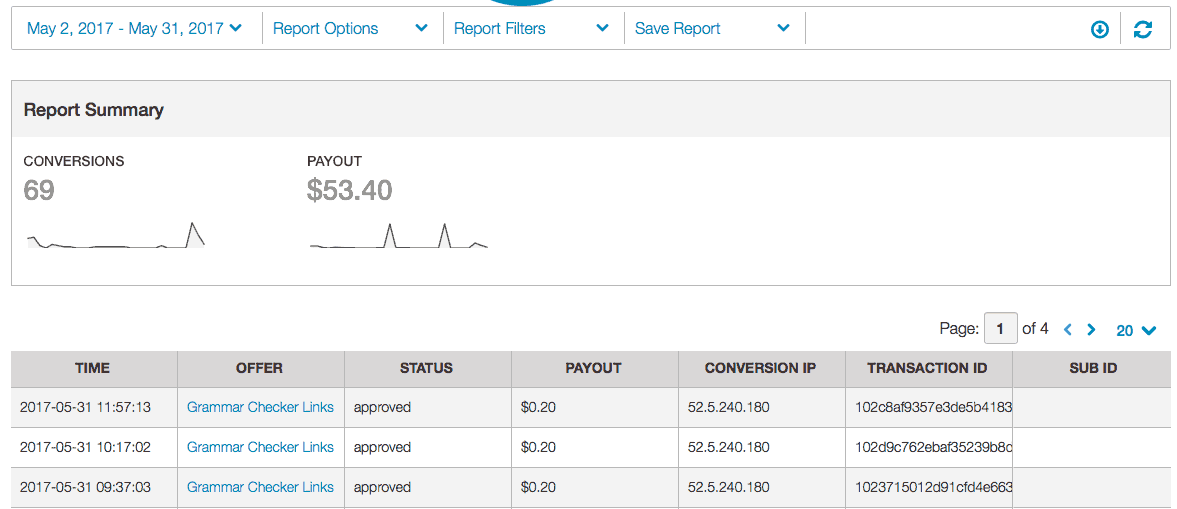Open Grammar Checker Links offer at 10:17:02

260,447
